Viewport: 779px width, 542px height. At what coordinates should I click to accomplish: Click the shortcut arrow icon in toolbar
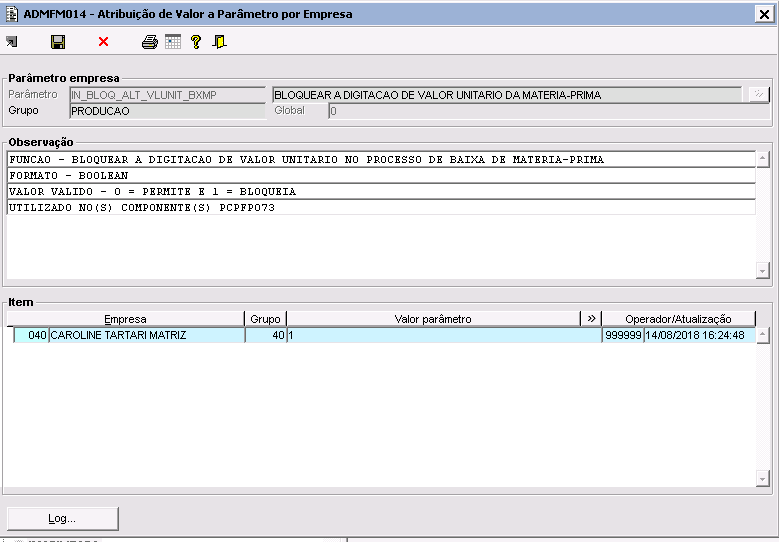12,42
